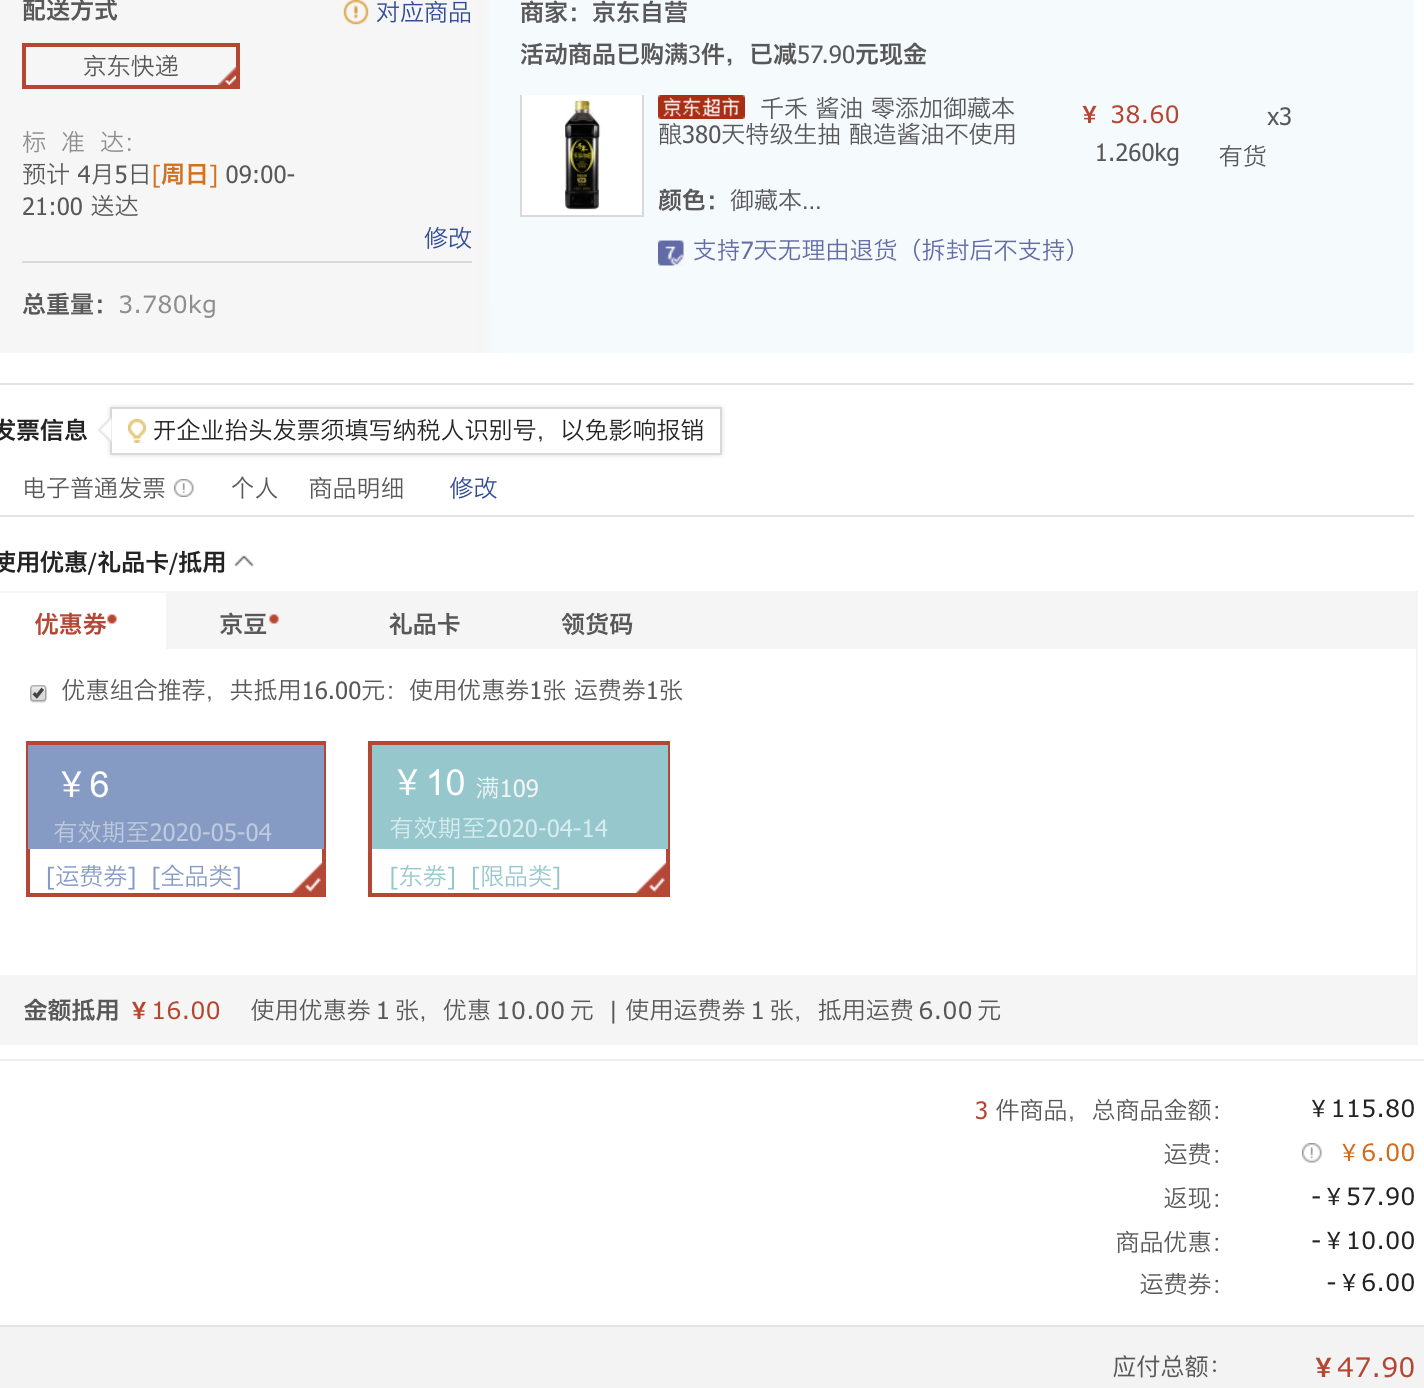Click the 总商品金额 ¥115.80 value
Viewport: 1424px width, 1388px height.
pos(1363,1109)
